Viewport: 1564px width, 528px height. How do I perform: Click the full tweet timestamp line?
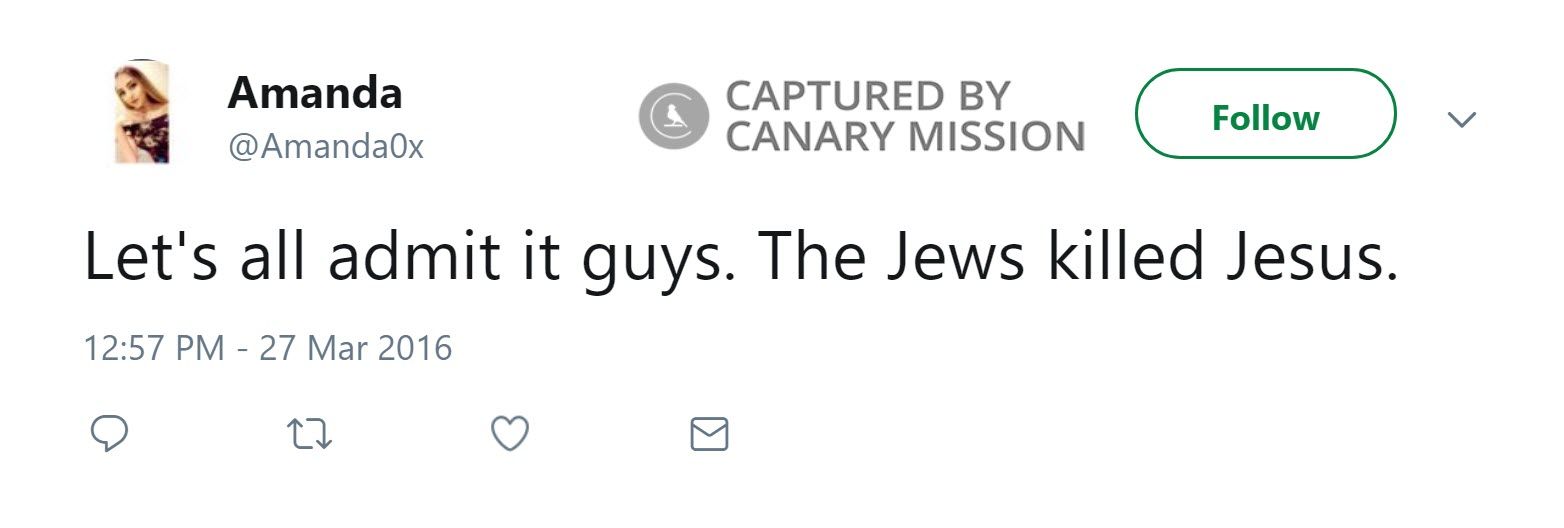[x=268, y=348]
